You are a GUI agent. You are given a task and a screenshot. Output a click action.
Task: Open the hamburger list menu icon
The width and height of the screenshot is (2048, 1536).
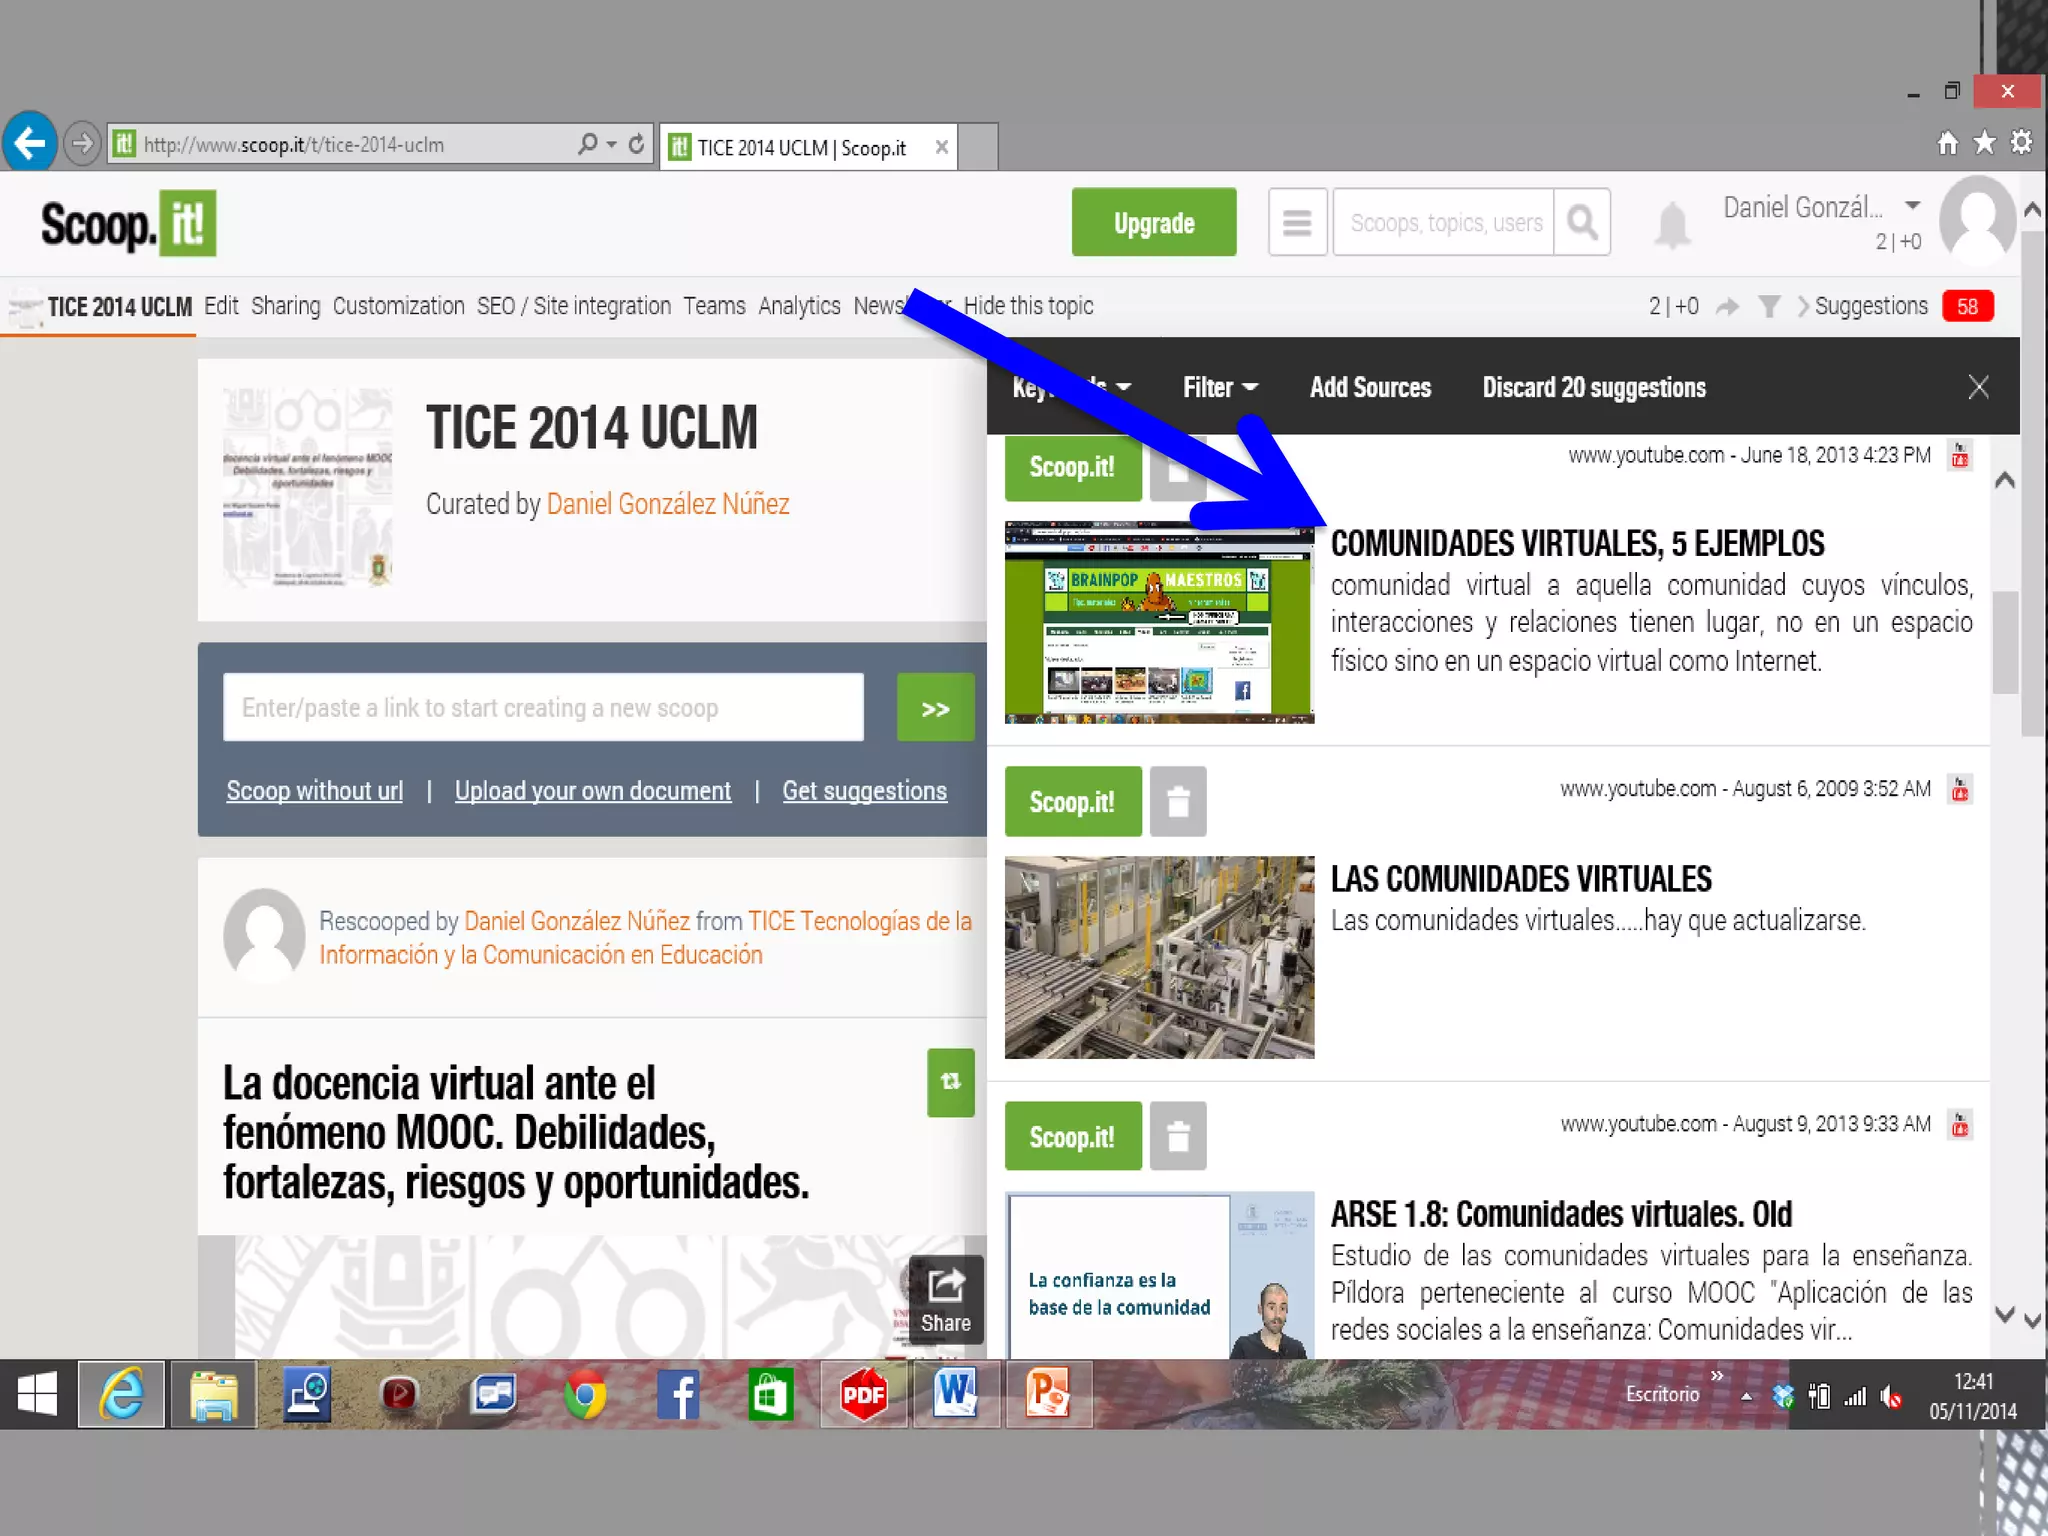coord(1297,222)
